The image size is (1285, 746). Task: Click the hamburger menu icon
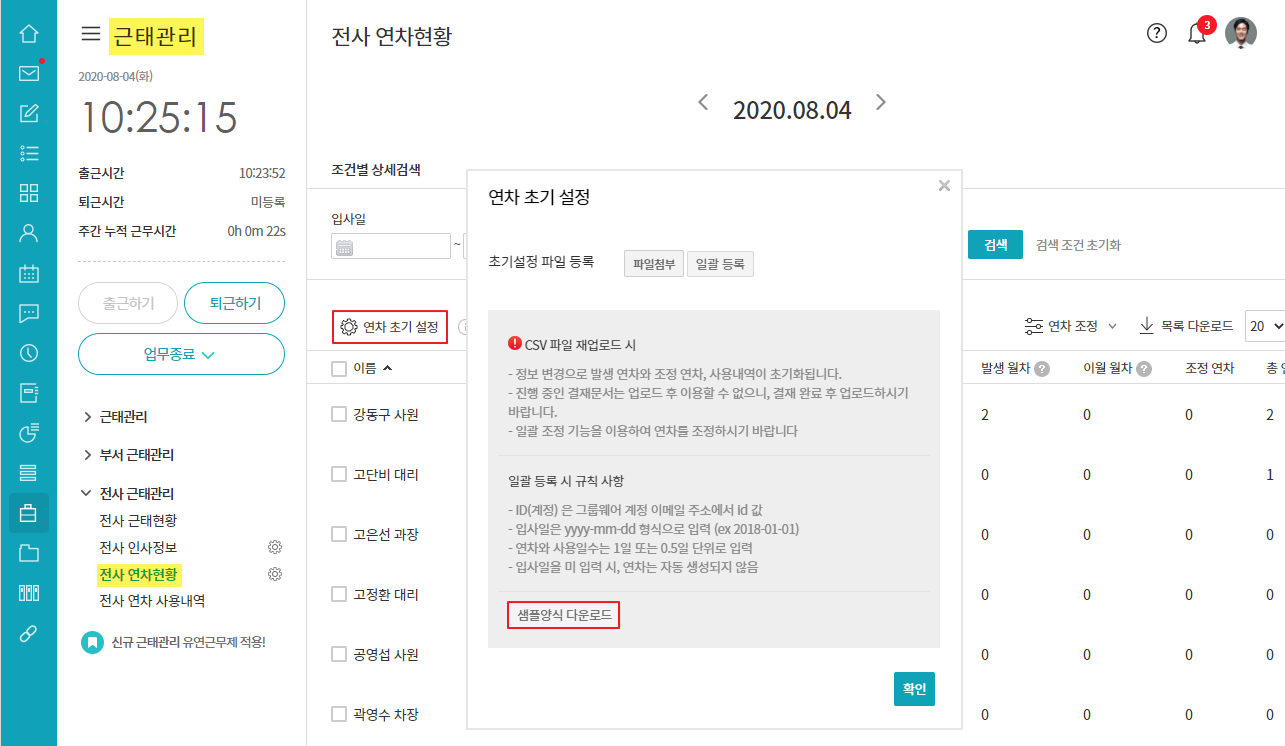(x=91, y=34)
